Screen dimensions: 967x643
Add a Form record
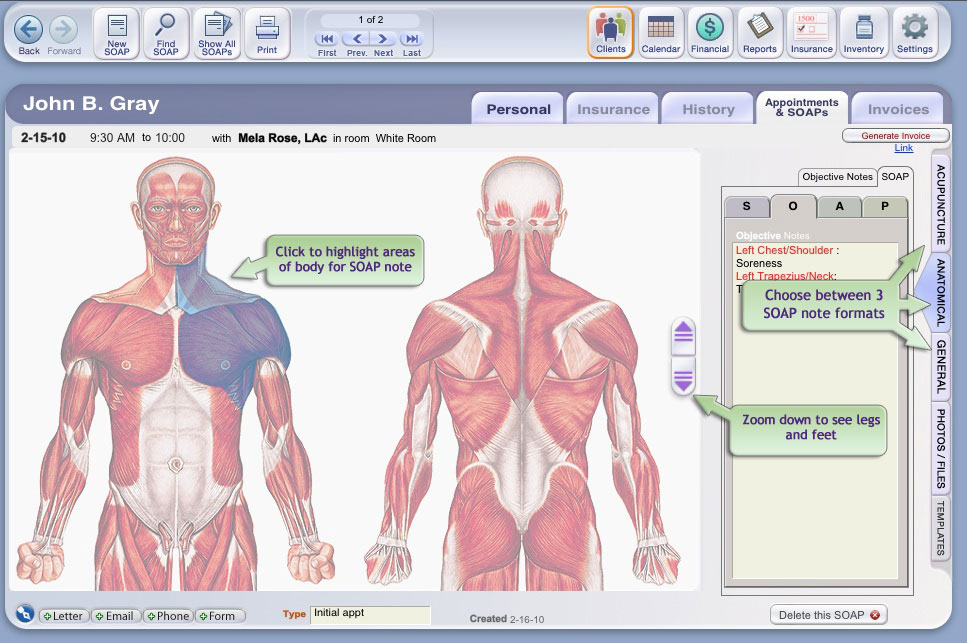click(x=220, y=616)
